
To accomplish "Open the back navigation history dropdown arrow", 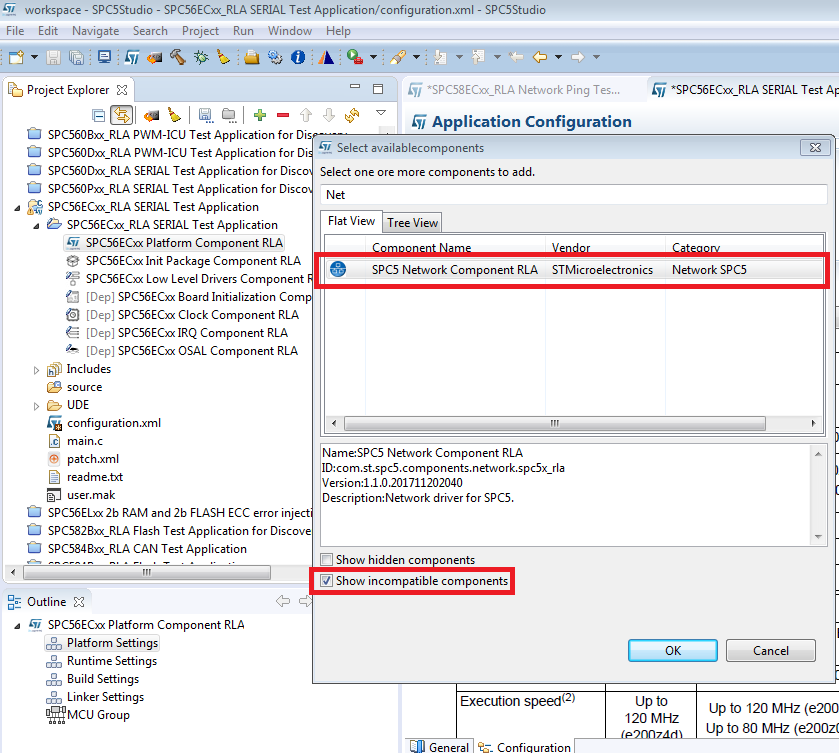I will [x=558, y=57].
